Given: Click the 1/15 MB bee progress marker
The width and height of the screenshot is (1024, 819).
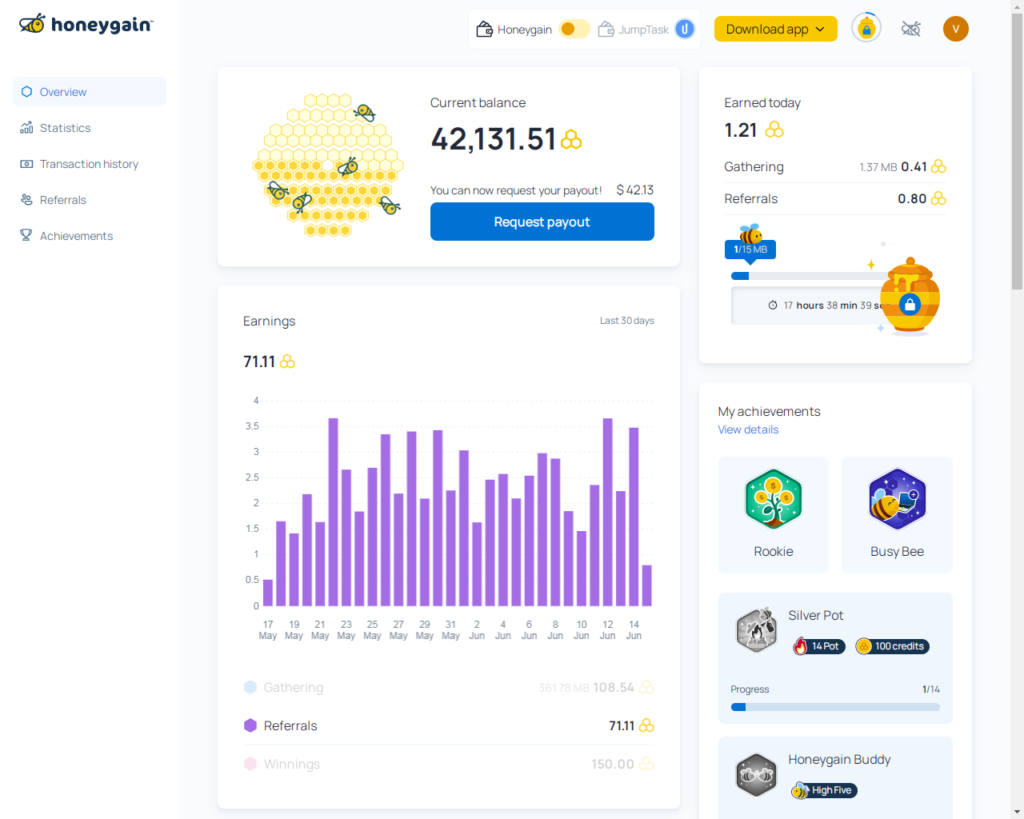Looking at the screenshot, I should coord(750,243).
